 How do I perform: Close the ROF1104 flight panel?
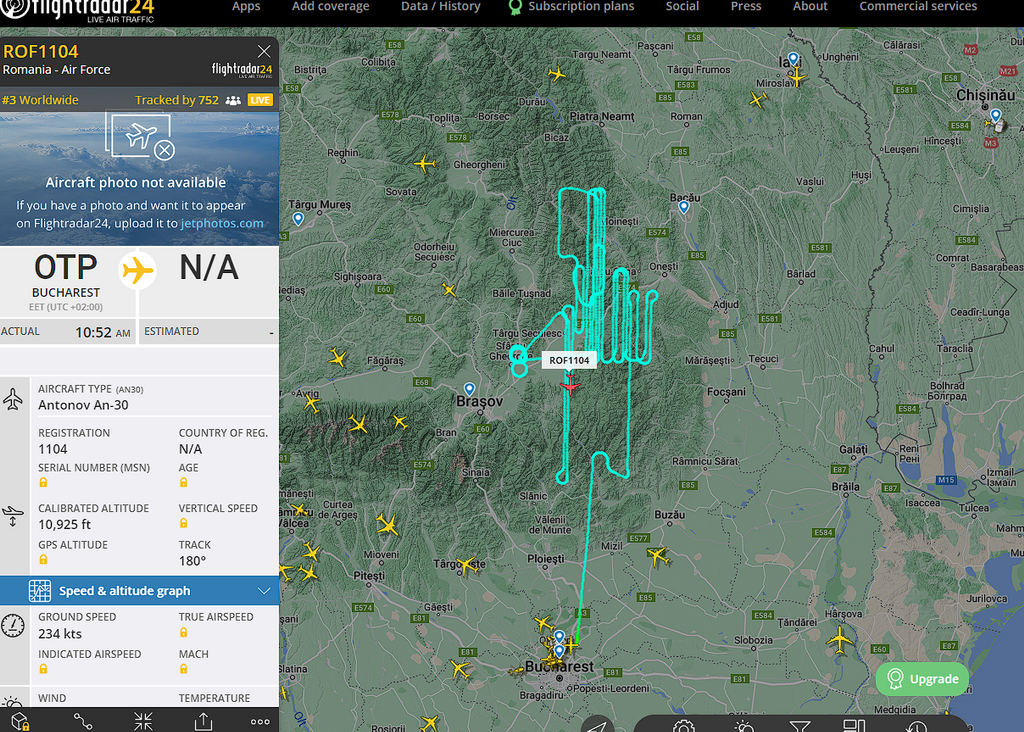pyautogui.click(x=264, y=51)
